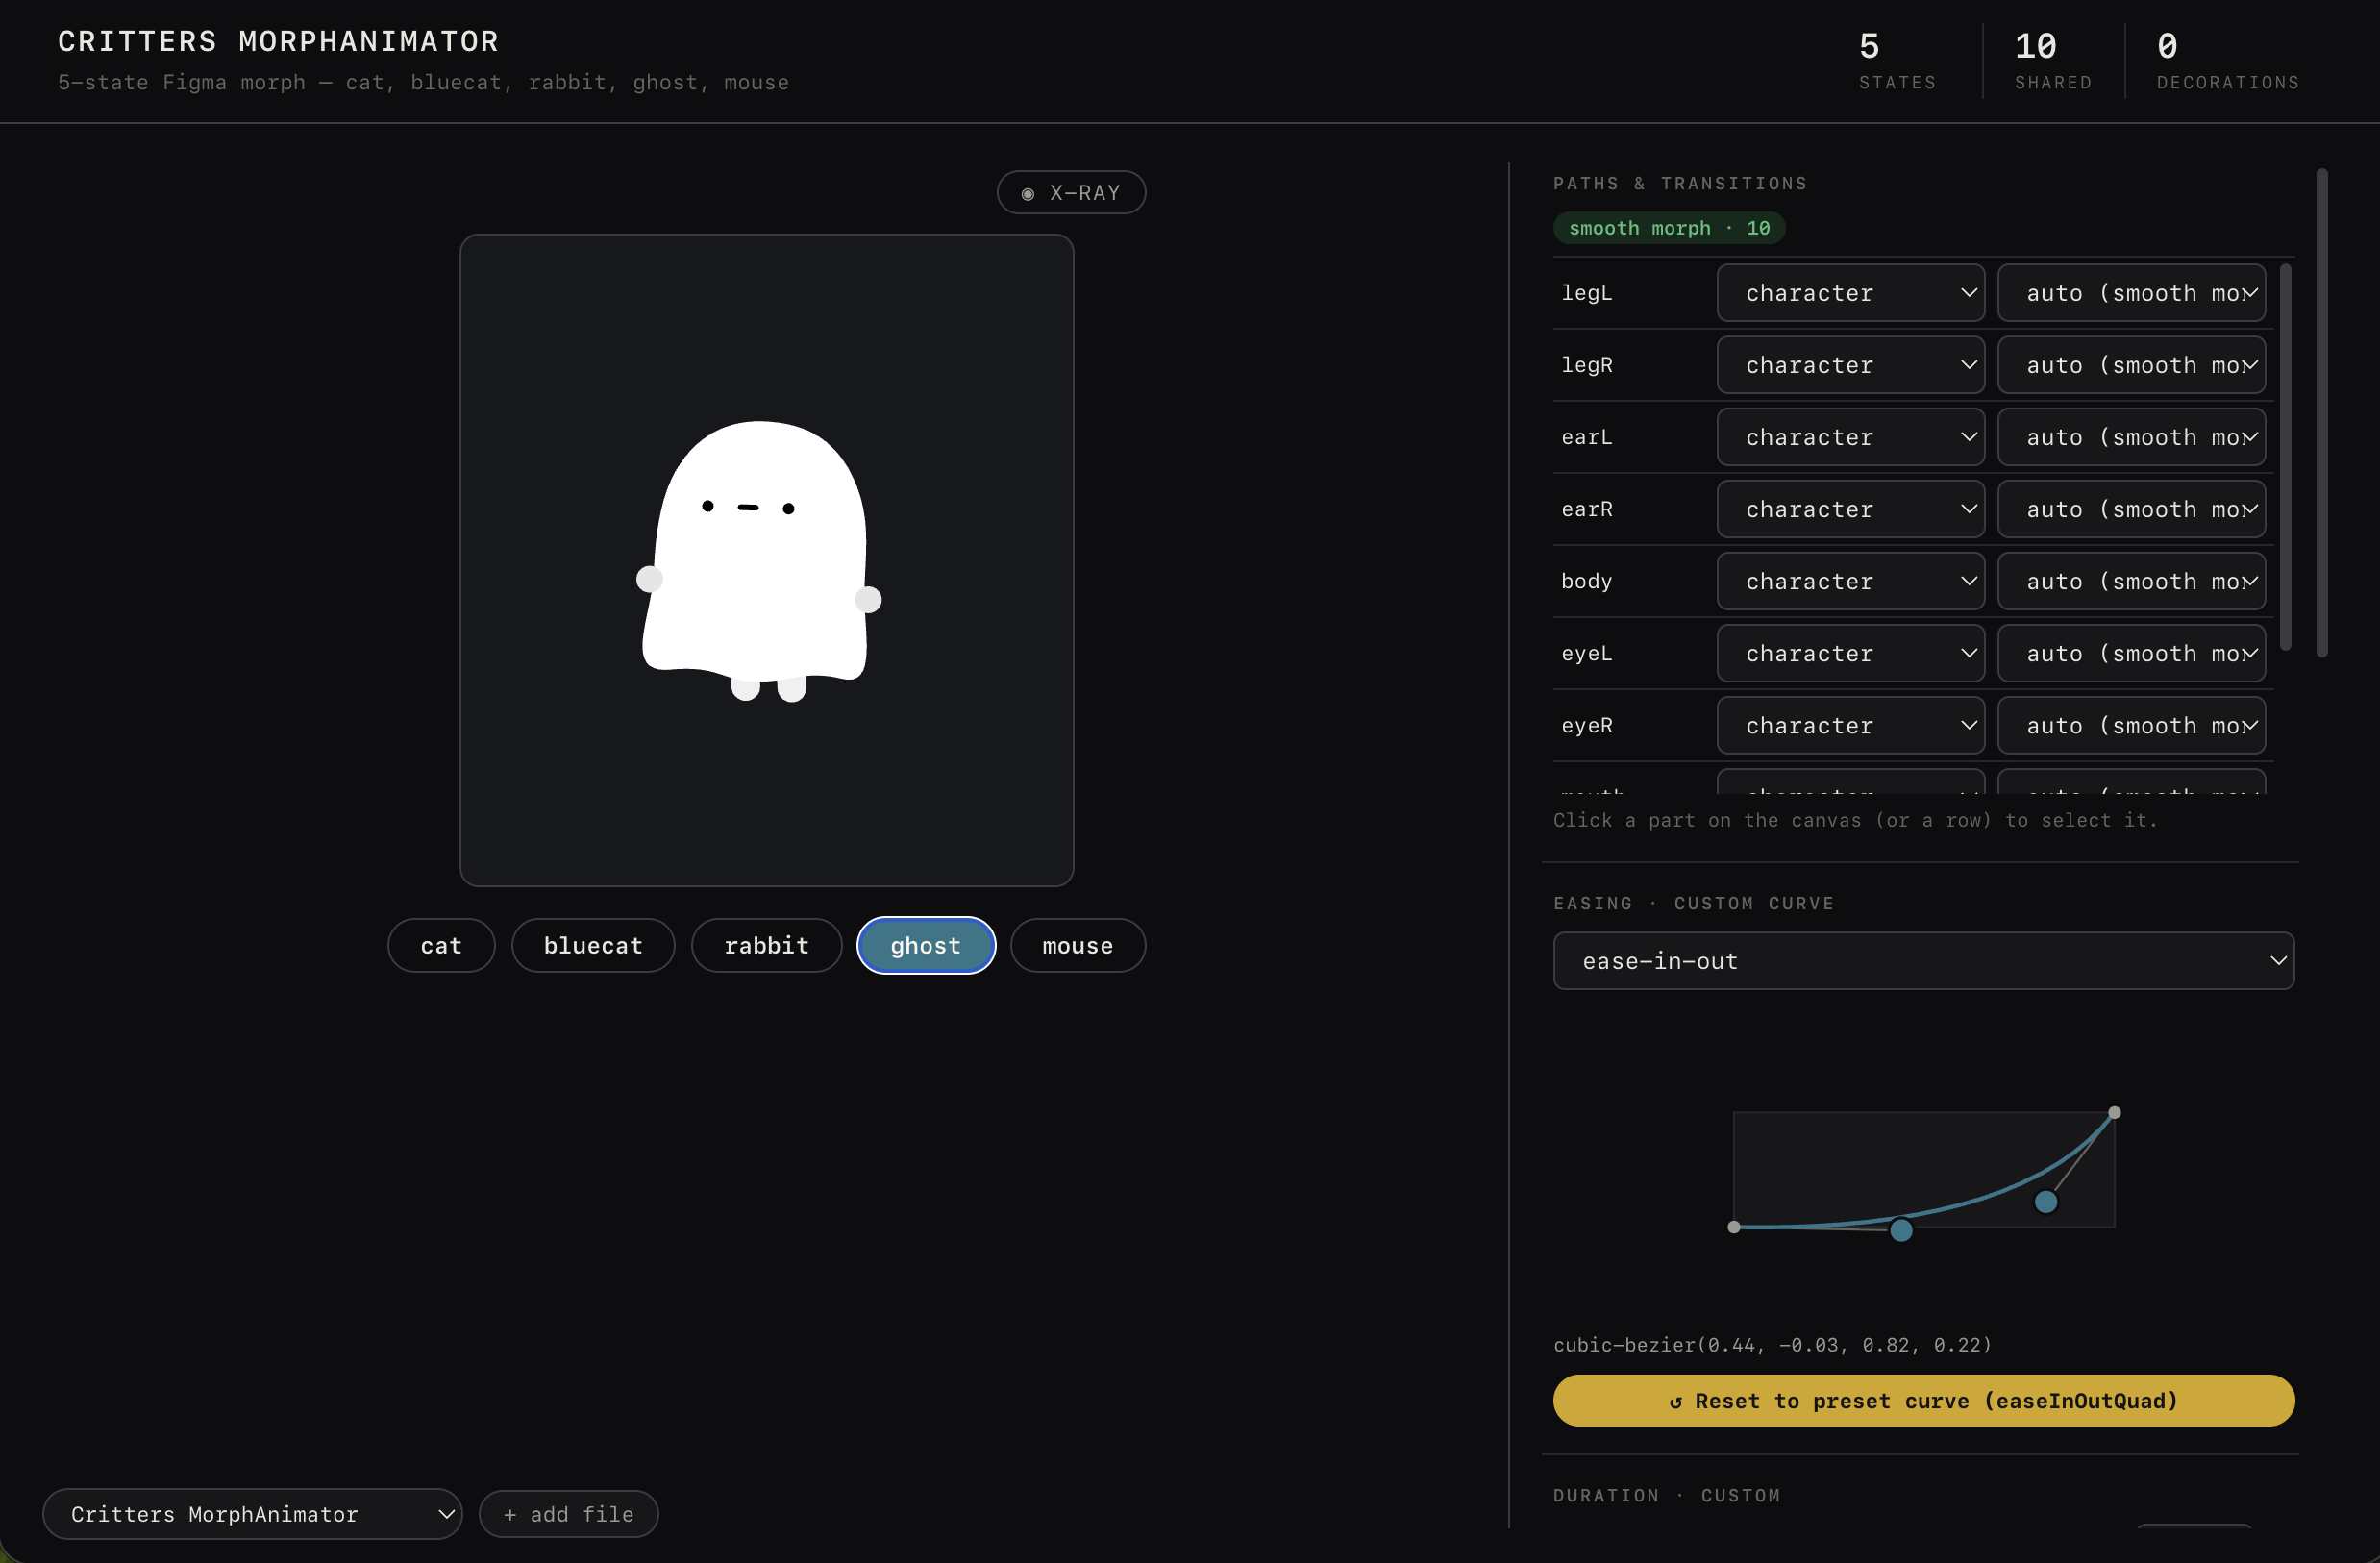This screenshot has width=2380, height=1563.
Task: Open the earR auto transition dropdown
Action: tap(2131, 509)
